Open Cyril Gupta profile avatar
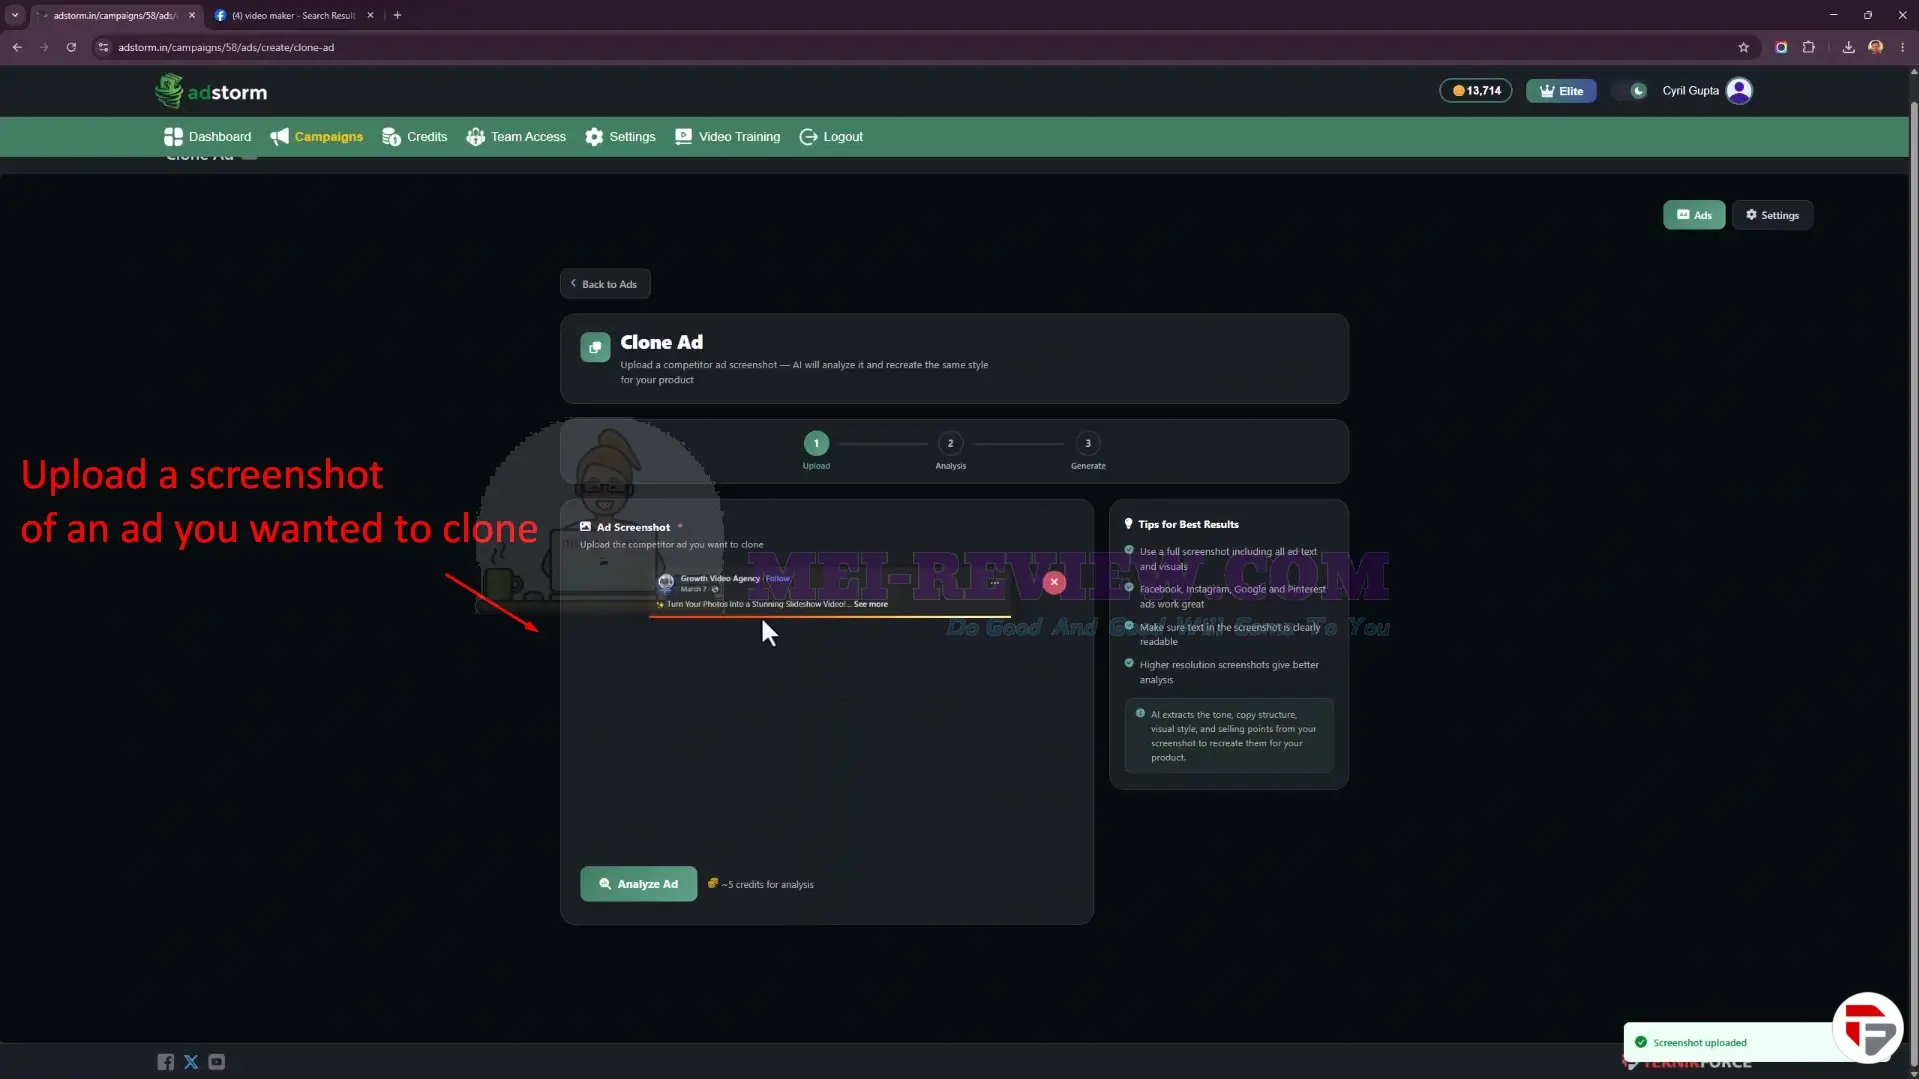The image size is (1919, 1079). pyautogui.click(x=1739, y=91)
